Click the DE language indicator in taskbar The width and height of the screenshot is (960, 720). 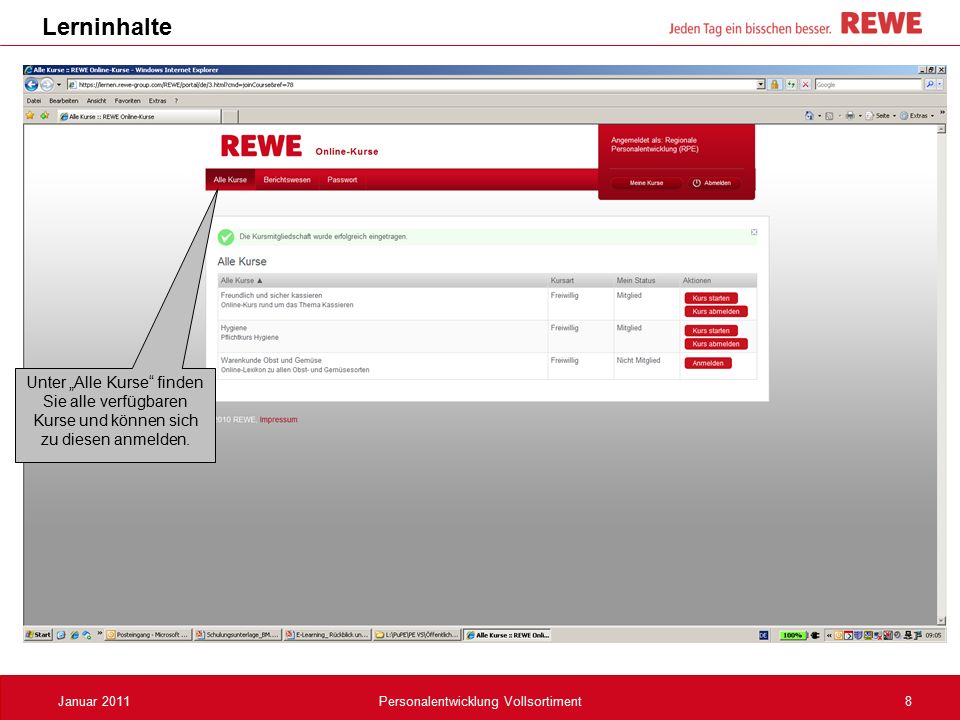pos(763,636)
